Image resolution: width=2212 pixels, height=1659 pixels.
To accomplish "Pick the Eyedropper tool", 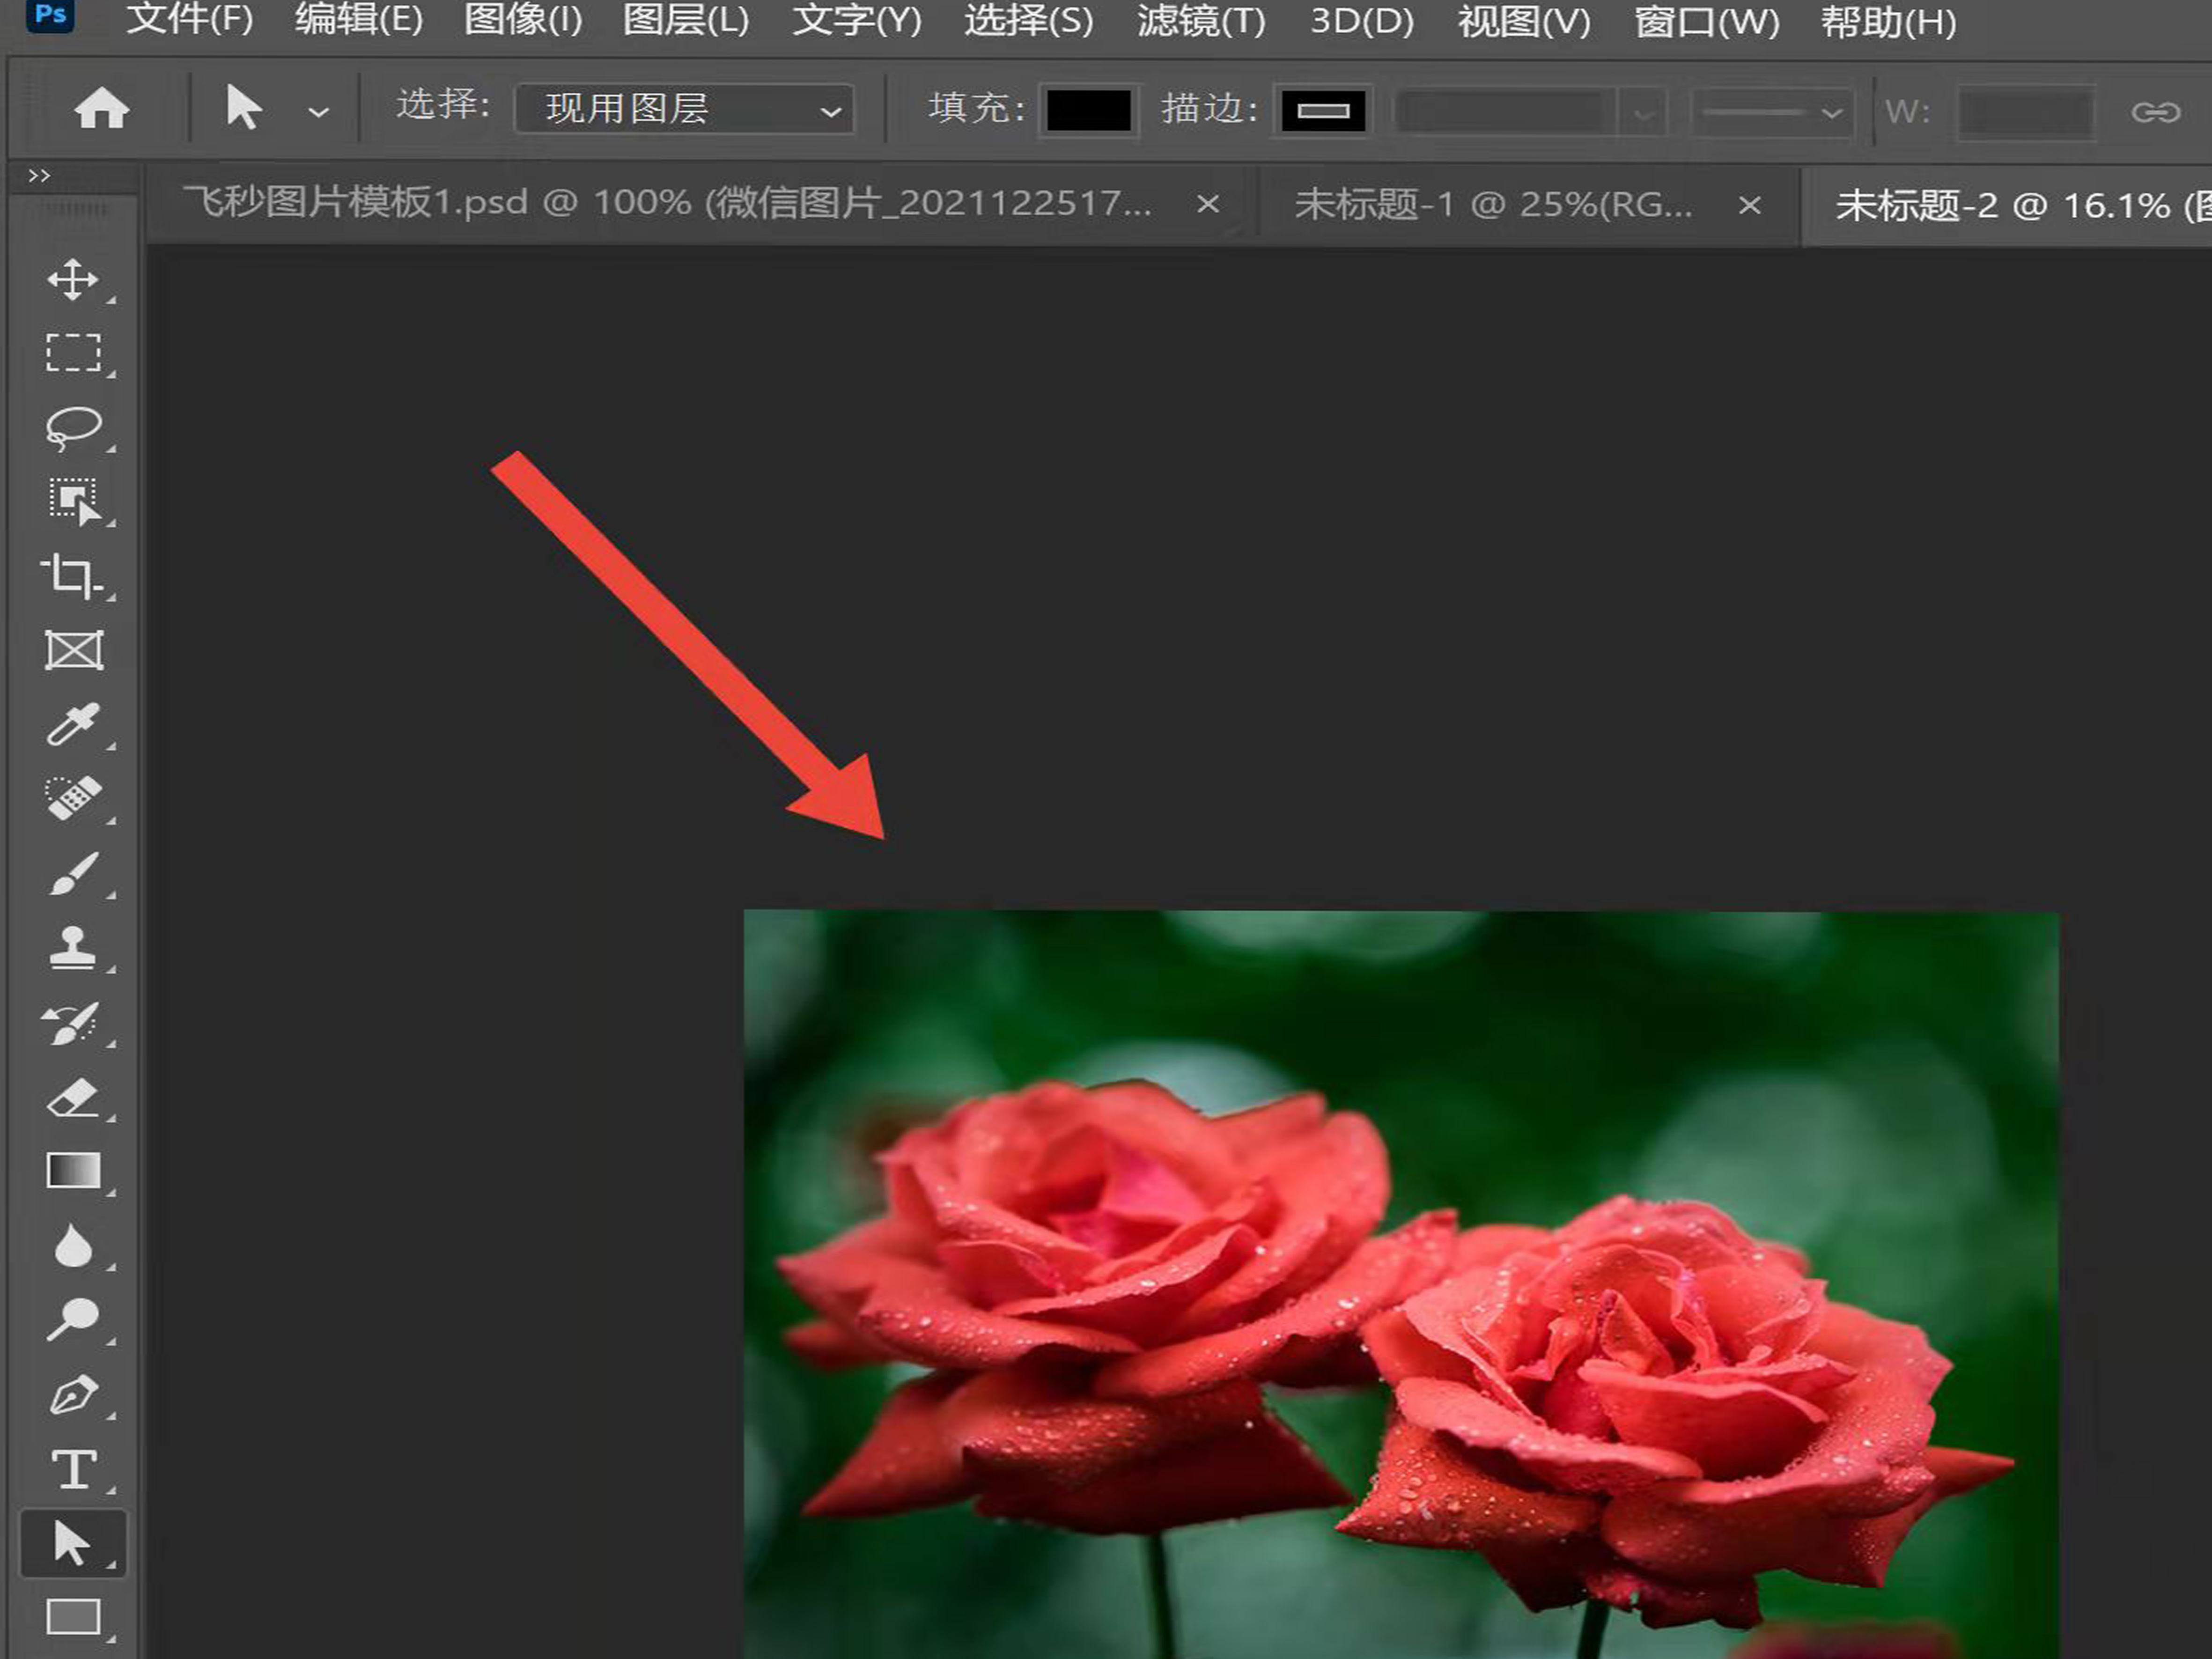I will (x=72, y=725).
